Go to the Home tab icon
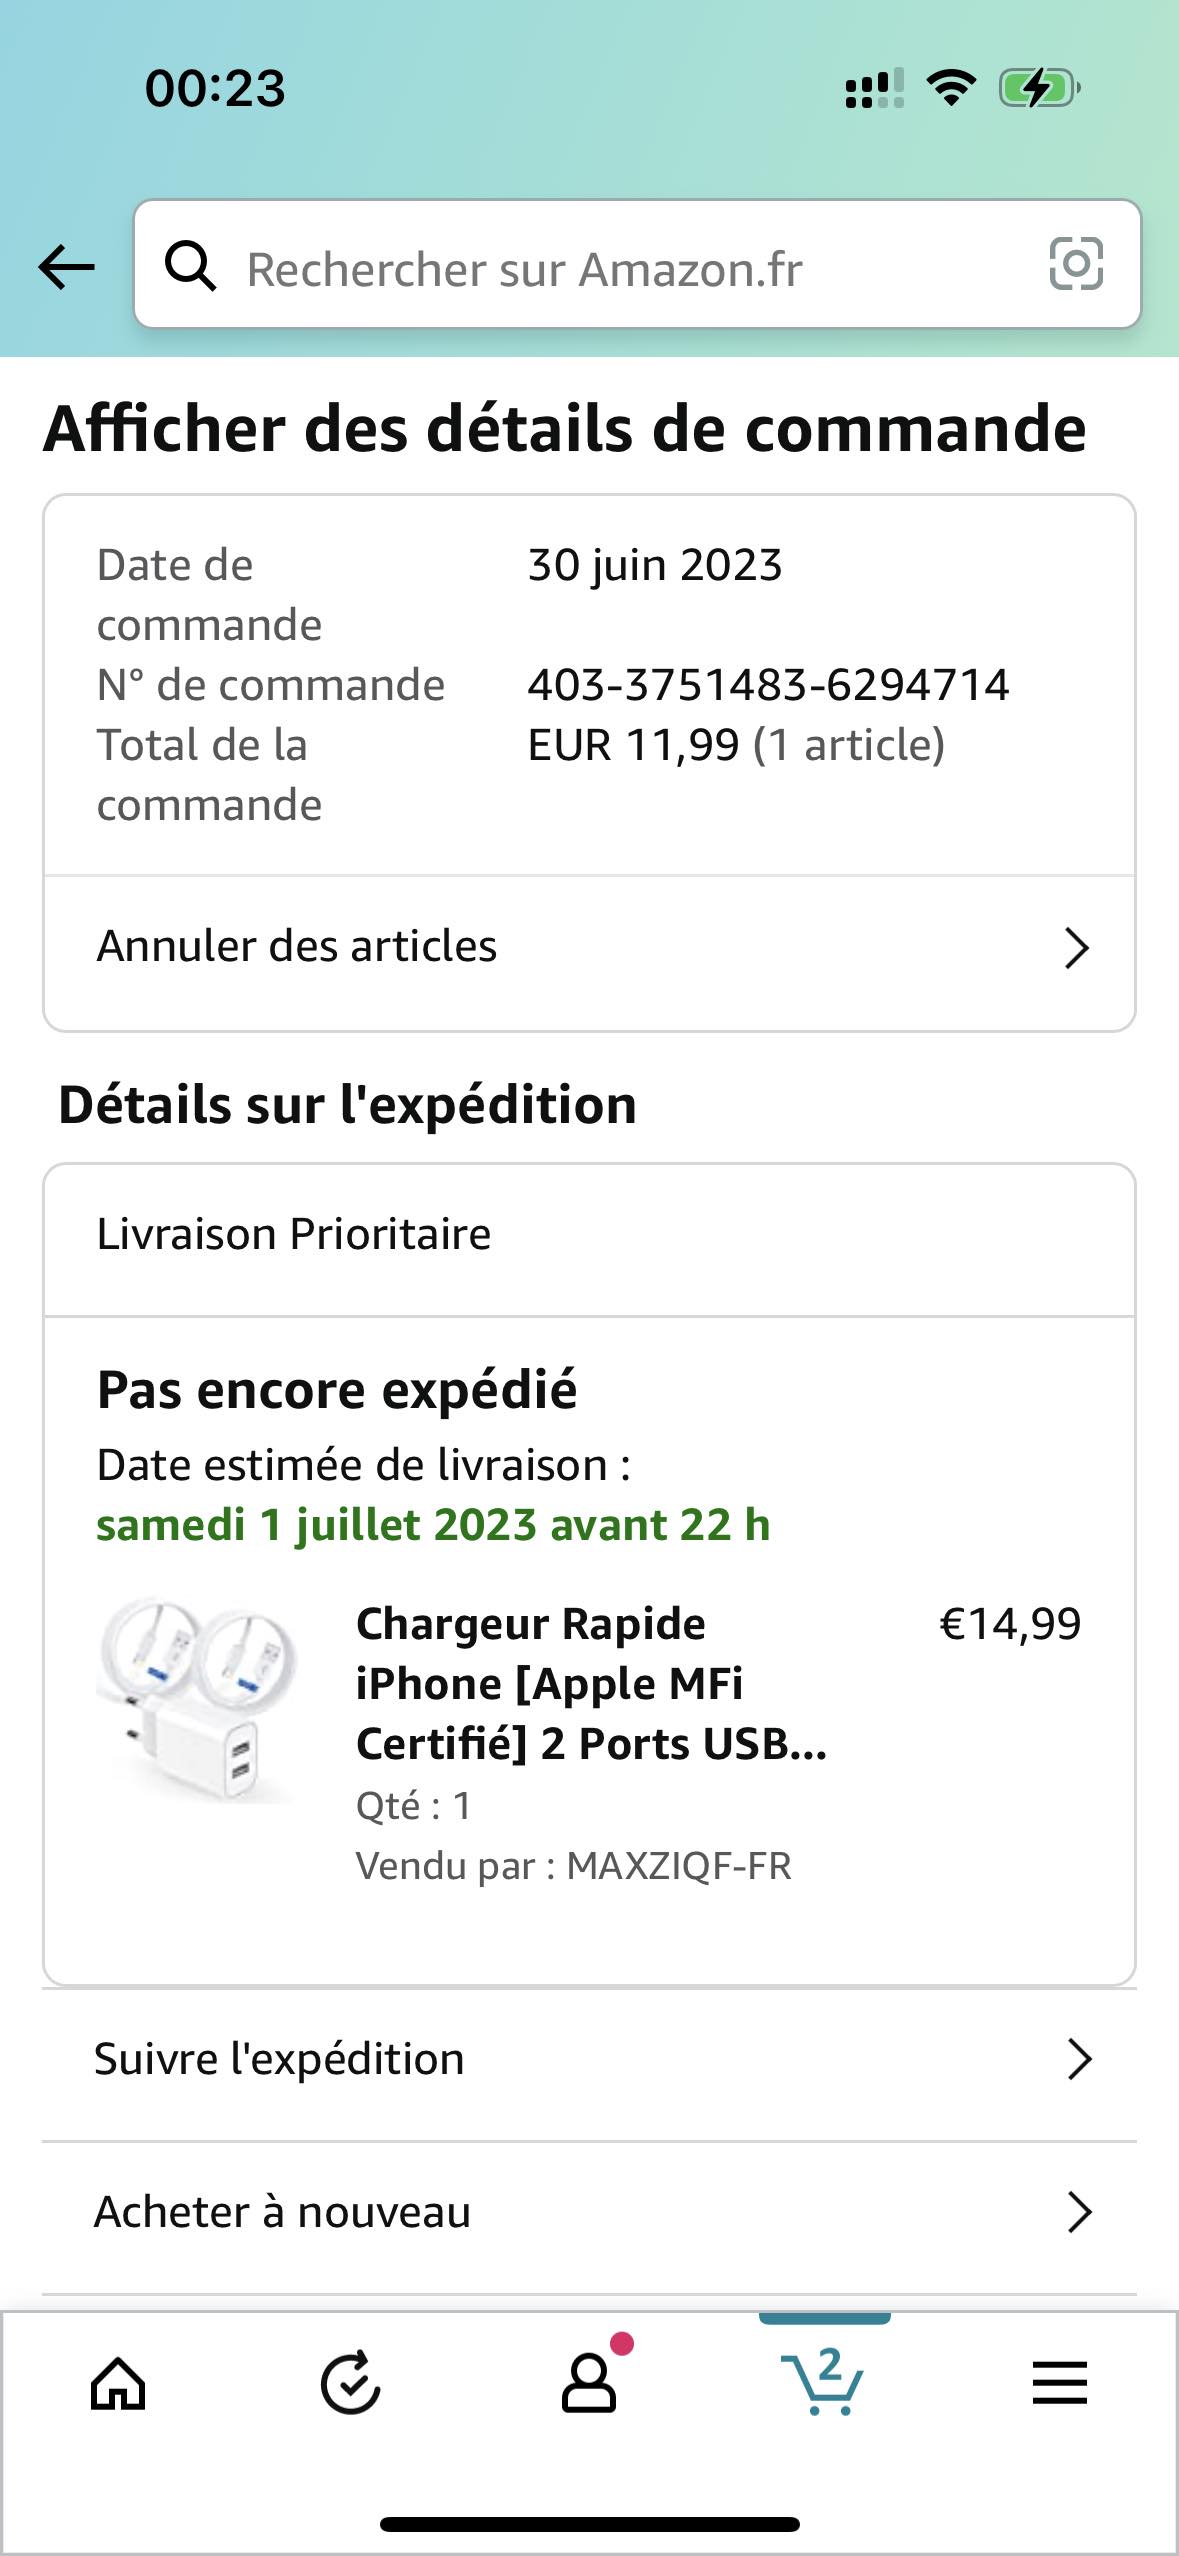The width and height of the screenshot is (1179, 2556). click(118, 2384)
